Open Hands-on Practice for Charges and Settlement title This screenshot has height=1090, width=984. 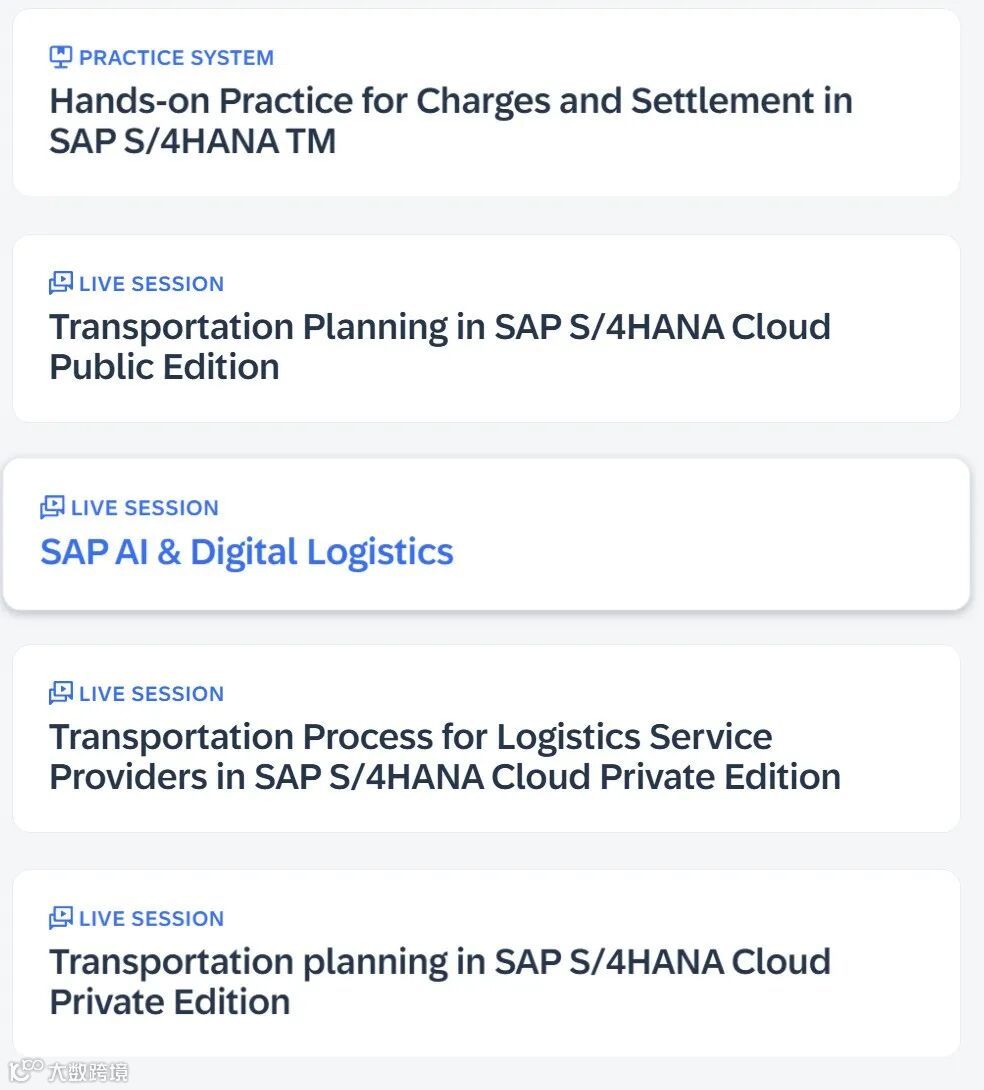pos(450,121)
